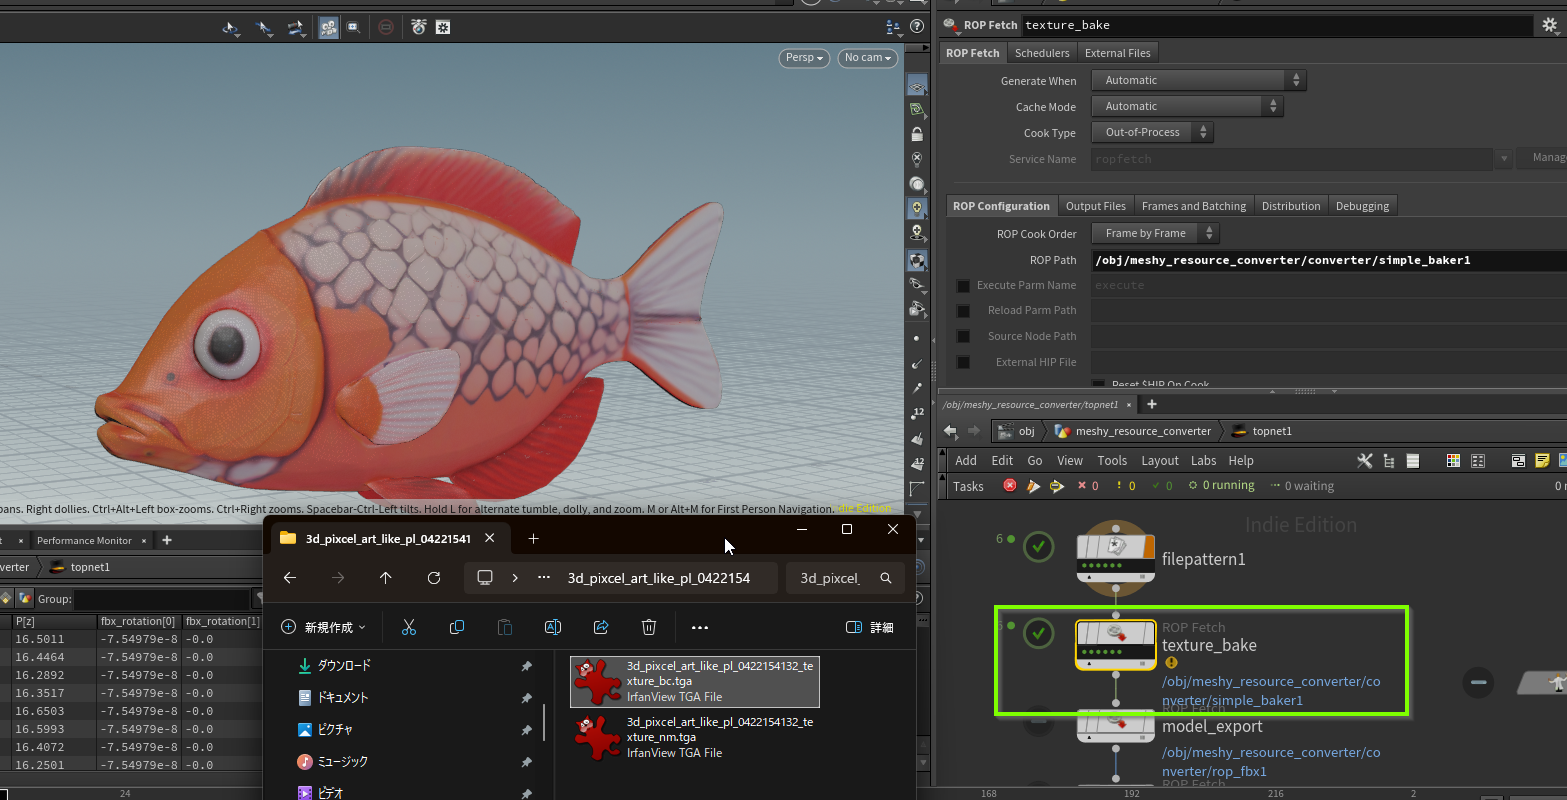Click the dirty and cook icon in Tasks bar
Viewport: 1567px width, 800px height.
[x=1034, y=486]
